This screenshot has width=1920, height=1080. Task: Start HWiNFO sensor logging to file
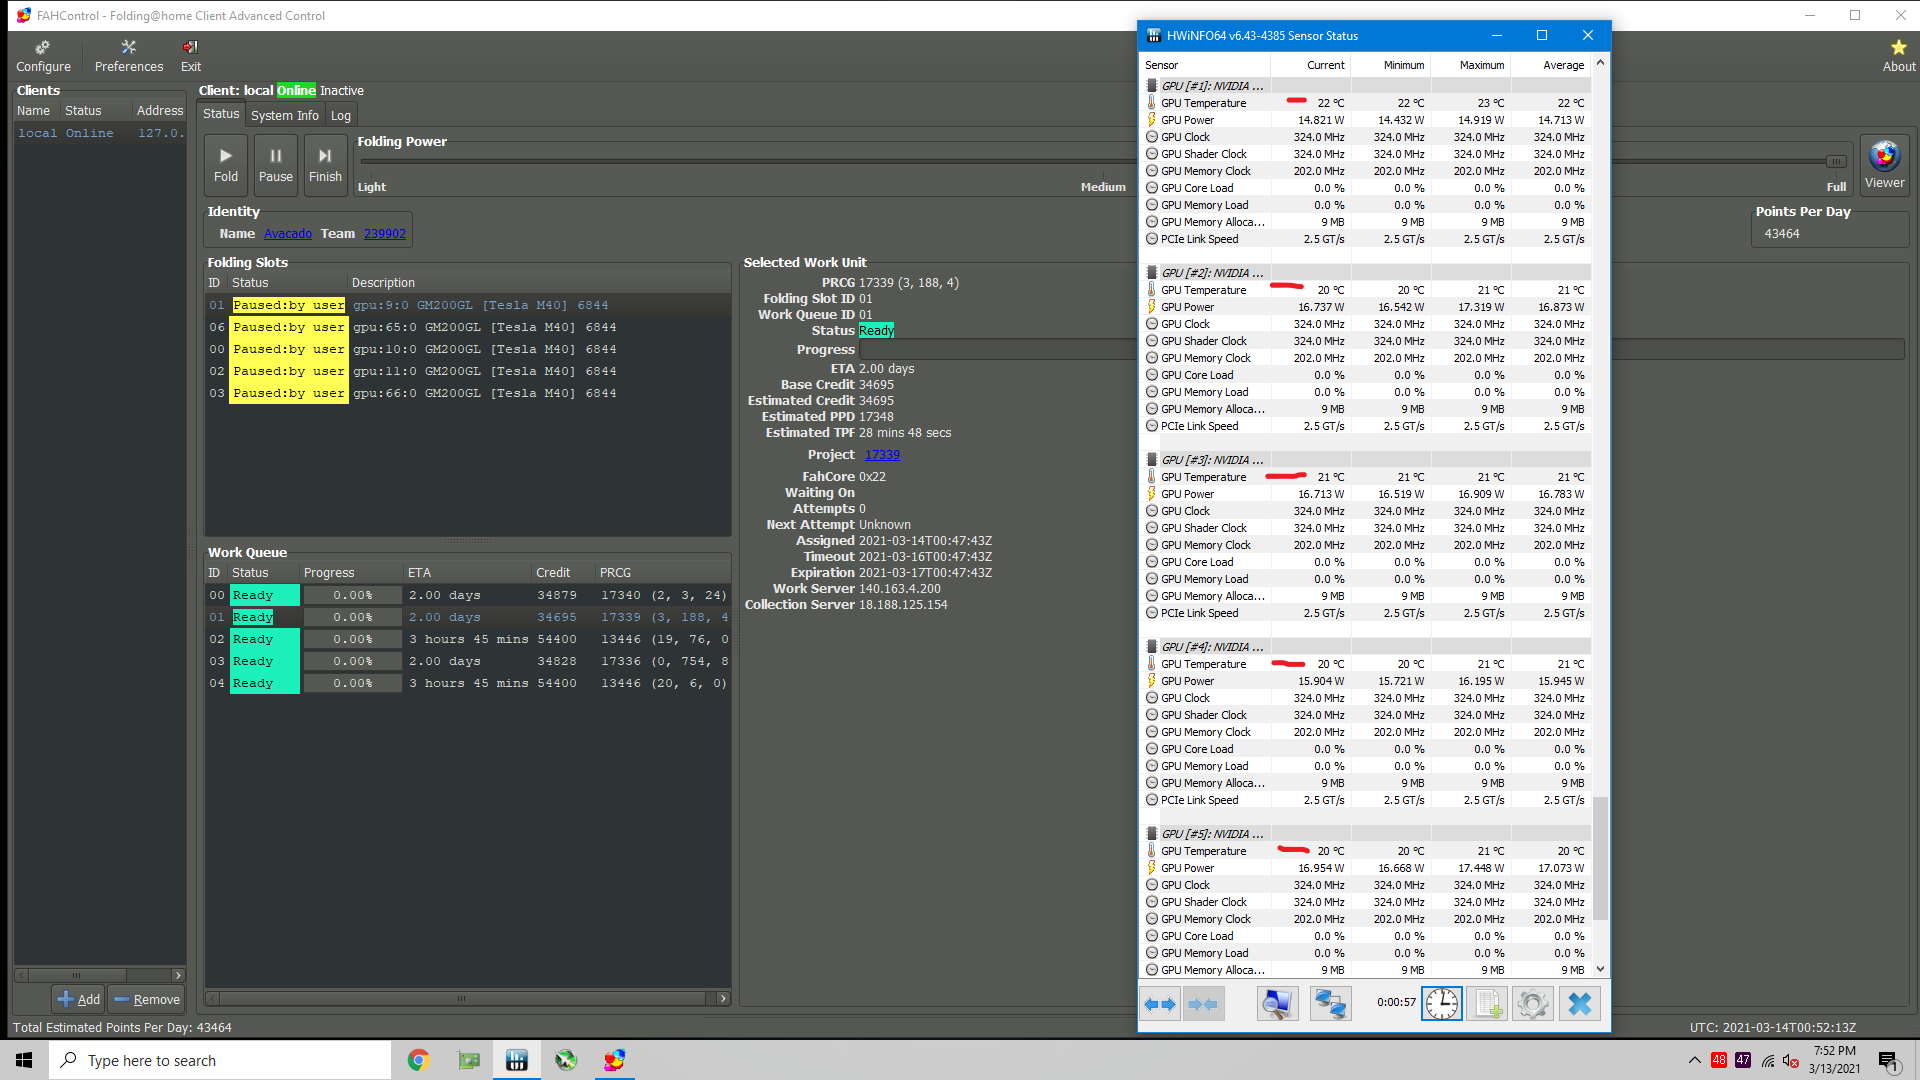(x=1487, y=1004)
